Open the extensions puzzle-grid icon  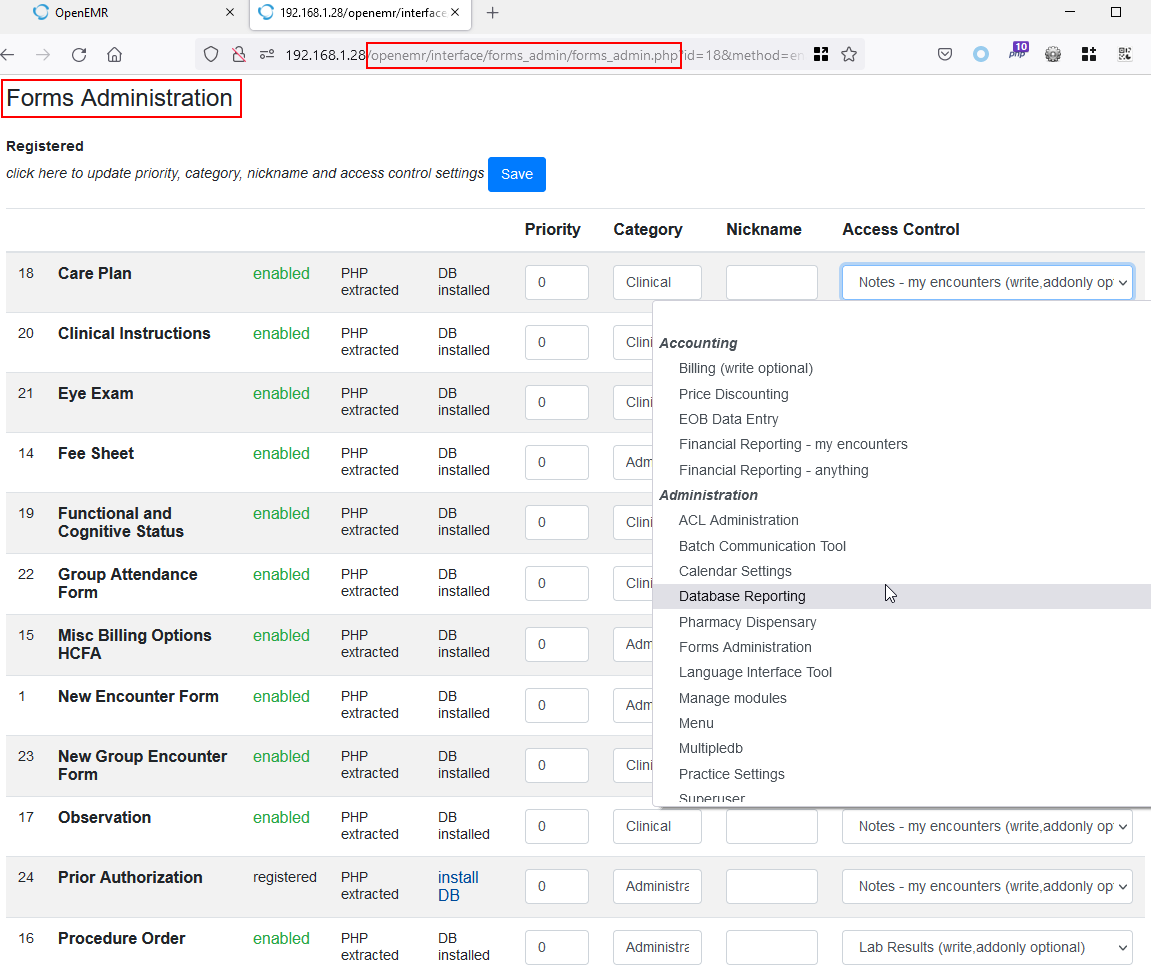coord(1089,54)
